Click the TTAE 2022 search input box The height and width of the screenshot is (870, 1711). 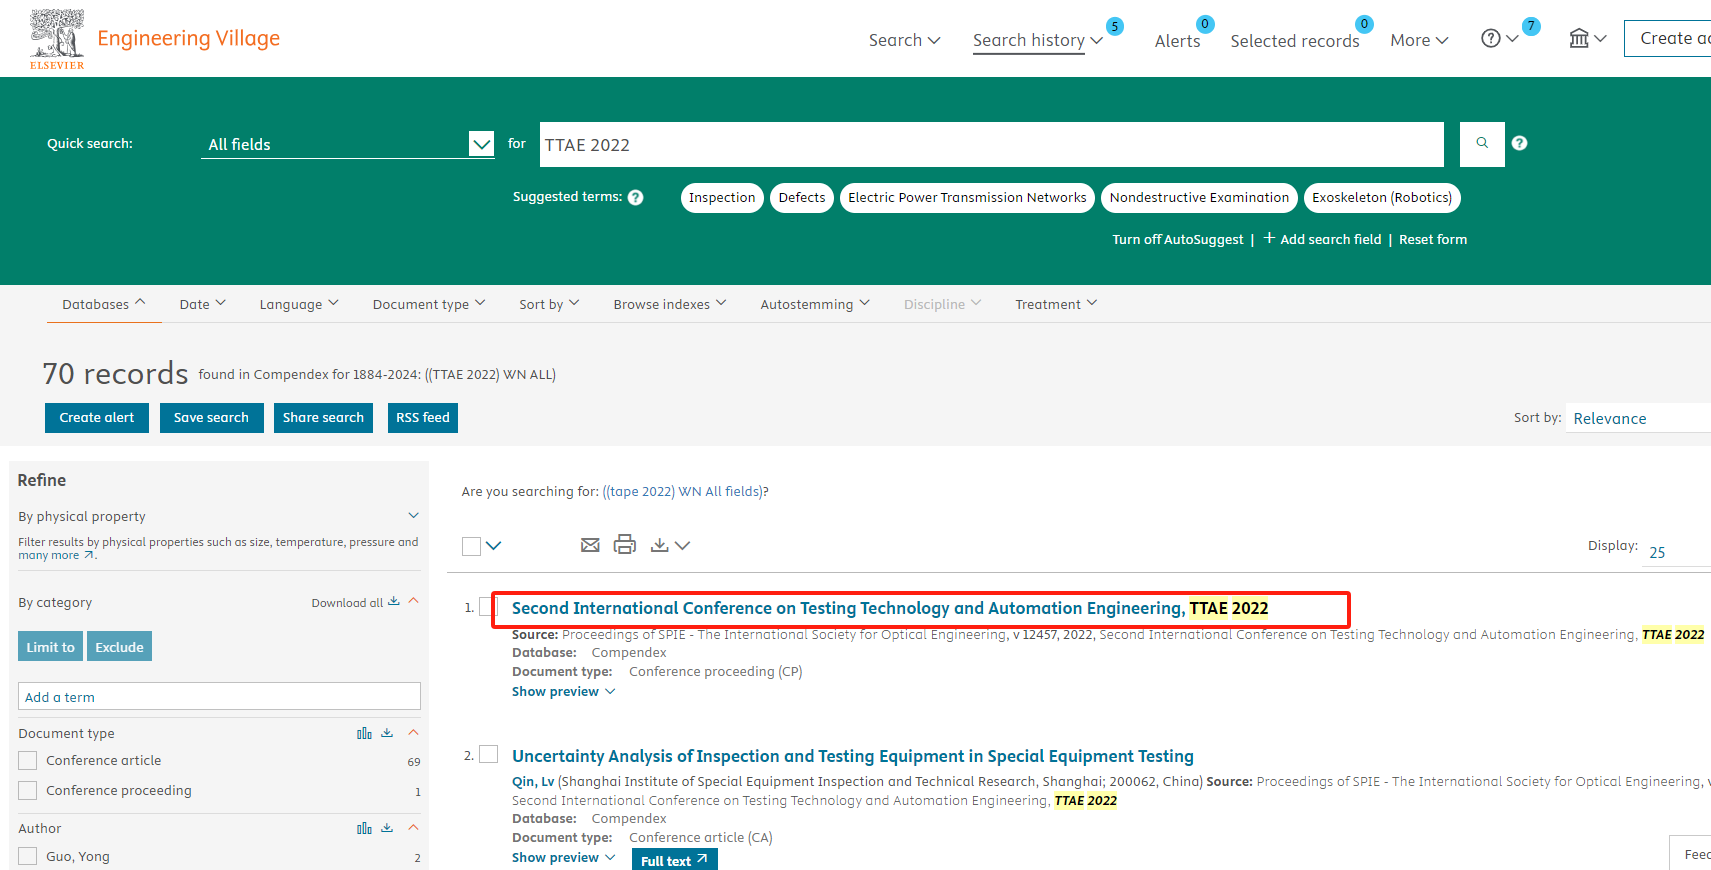(x=992, y=144)
